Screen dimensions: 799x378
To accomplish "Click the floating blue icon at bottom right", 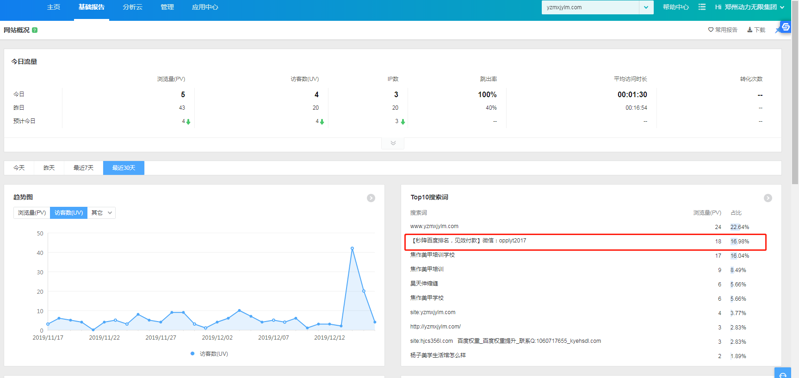I will coord(782,373).
